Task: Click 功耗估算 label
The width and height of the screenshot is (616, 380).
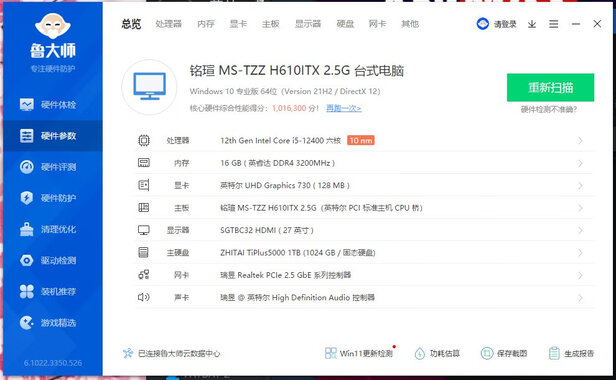Action: click(x=445, y=353)
